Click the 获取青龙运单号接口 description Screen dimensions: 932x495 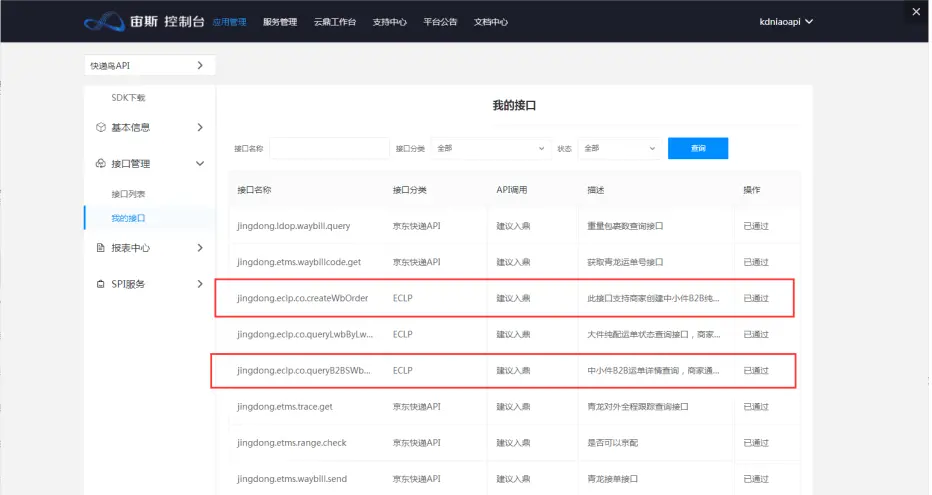(625, 262)
